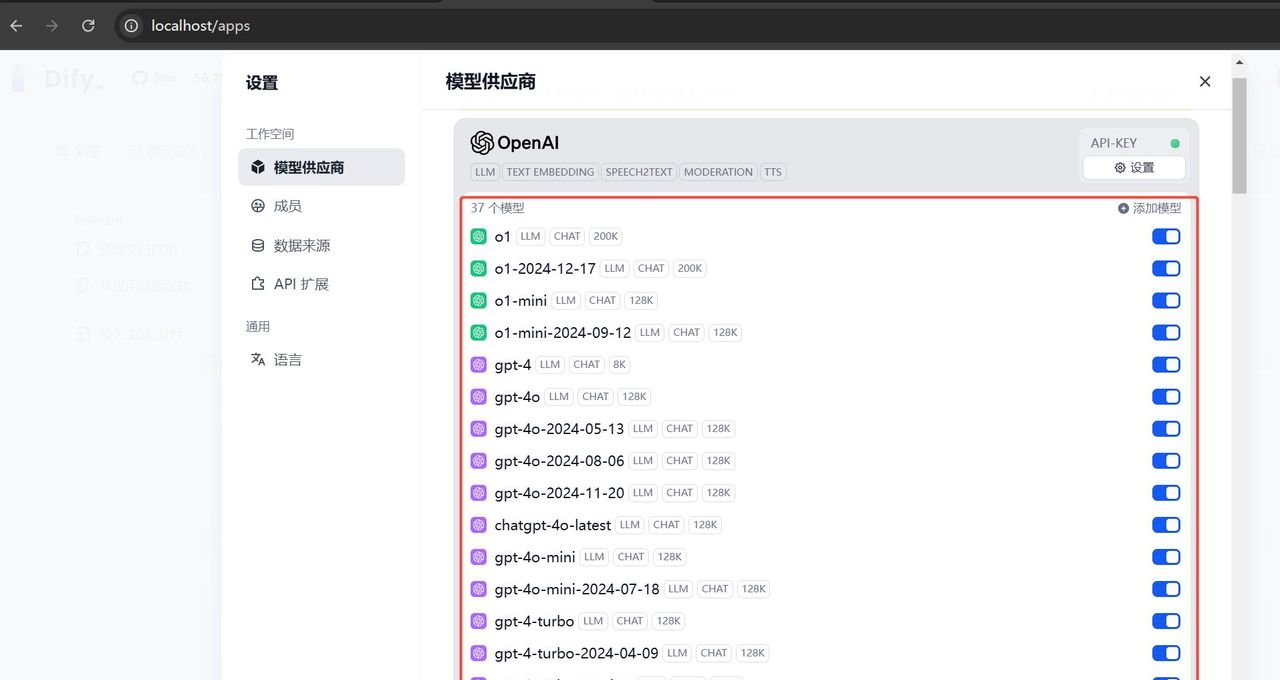This screenshot has height=680, width=1280.
Task: Toggle off the gpt-4o model
Action: pos(1166,396)
